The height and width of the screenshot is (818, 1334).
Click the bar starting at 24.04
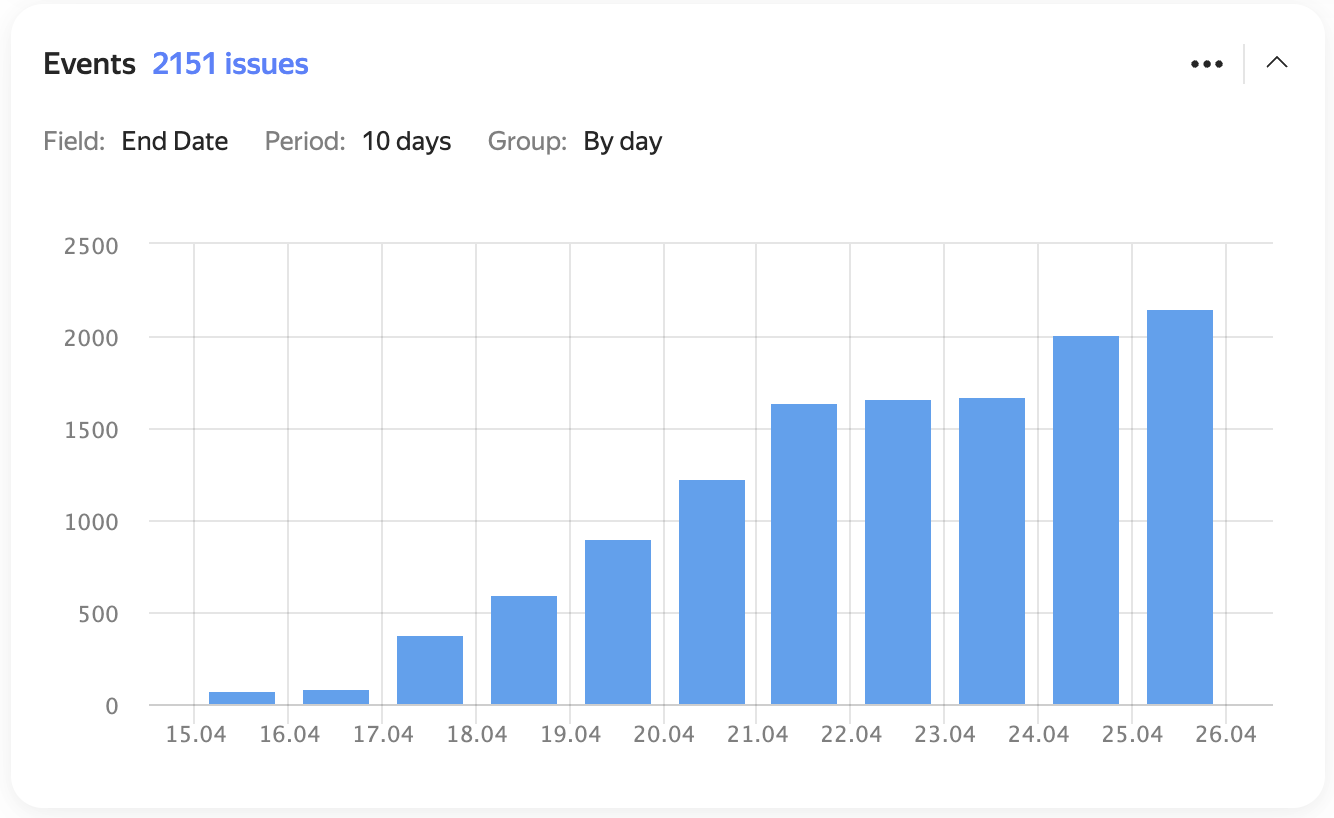pyautogui.click(x=1086, y=520)
